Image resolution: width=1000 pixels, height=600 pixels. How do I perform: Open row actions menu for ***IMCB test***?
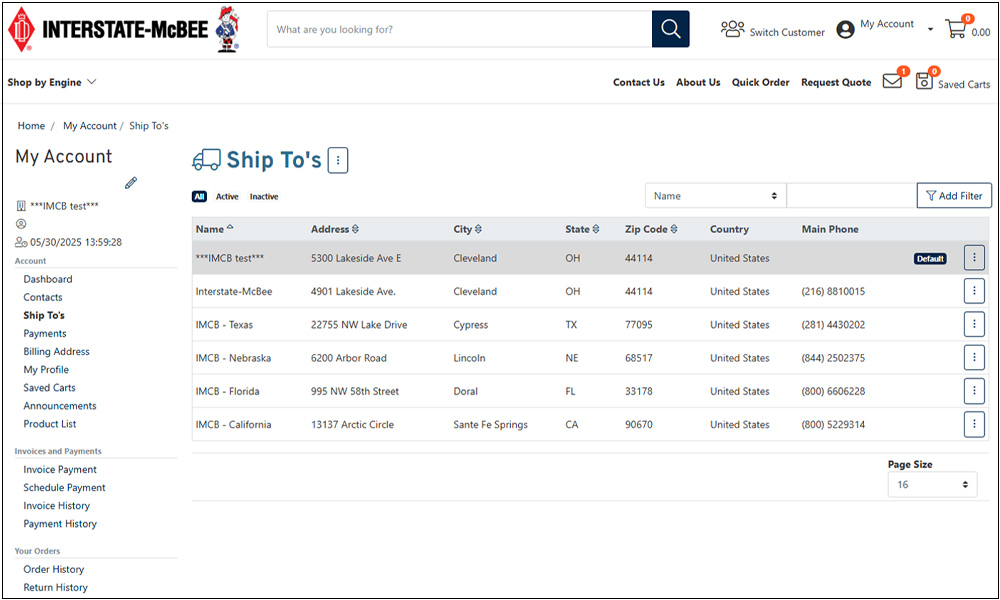(974, 258)
